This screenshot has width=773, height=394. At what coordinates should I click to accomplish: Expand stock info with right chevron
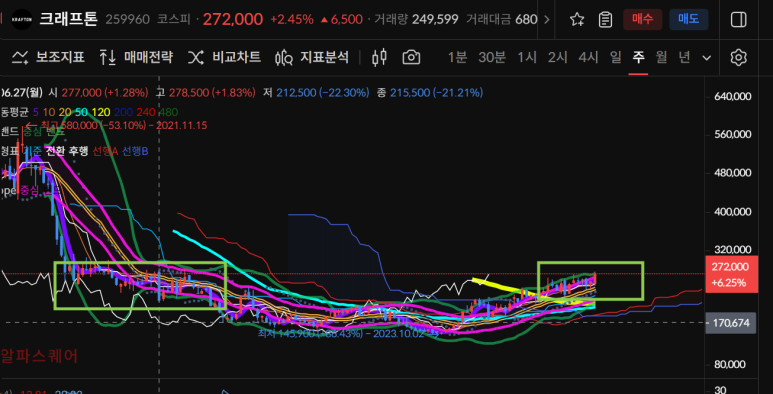tap(546, 19)
